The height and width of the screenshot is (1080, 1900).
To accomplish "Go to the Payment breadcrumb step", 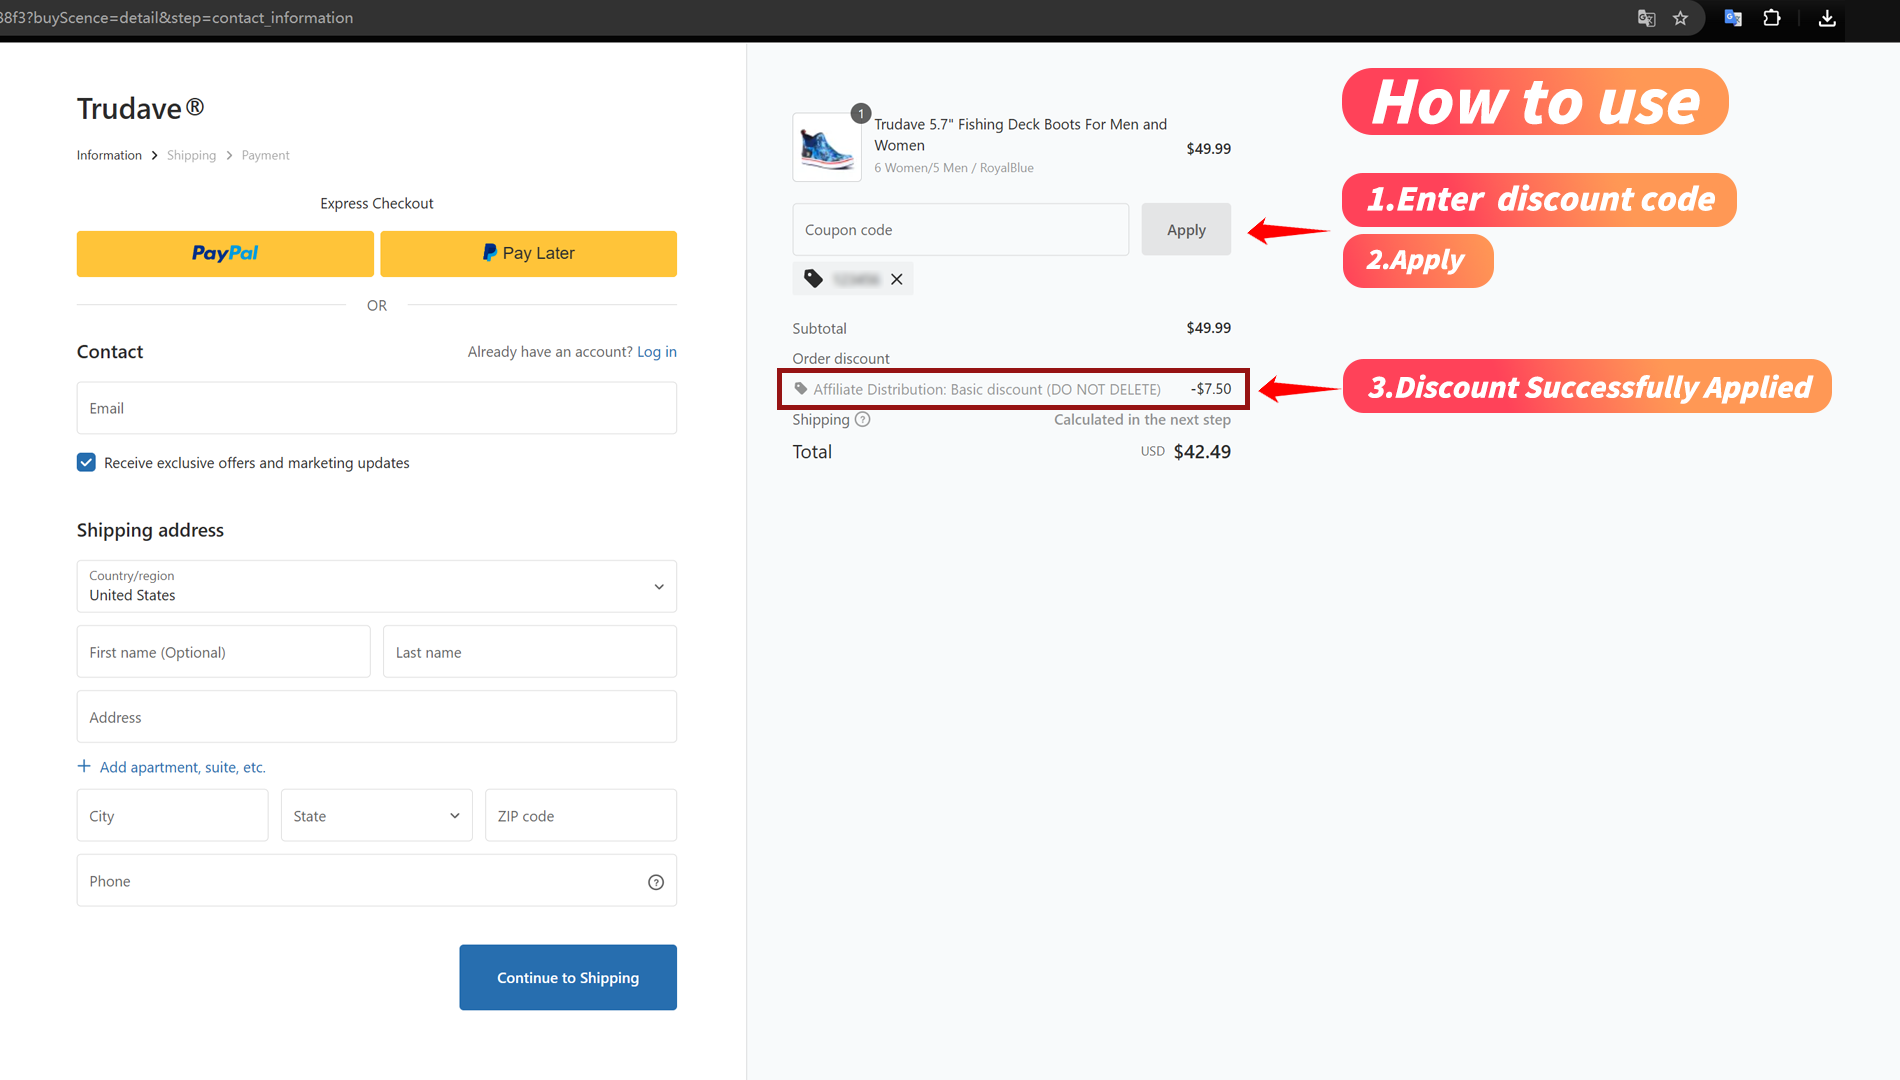I will click(x=265, y=155).
